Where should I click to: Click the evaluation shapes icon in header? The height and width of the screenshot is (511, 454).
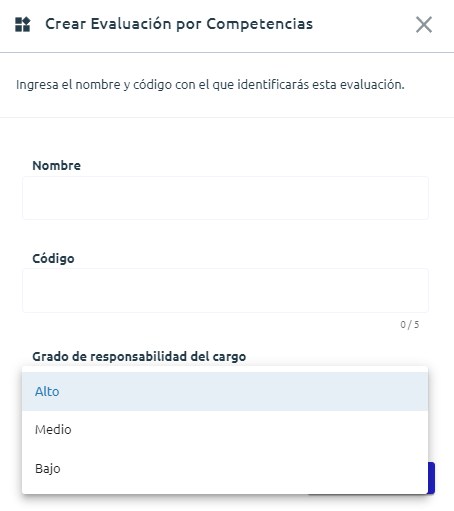(x=23, y=24)
